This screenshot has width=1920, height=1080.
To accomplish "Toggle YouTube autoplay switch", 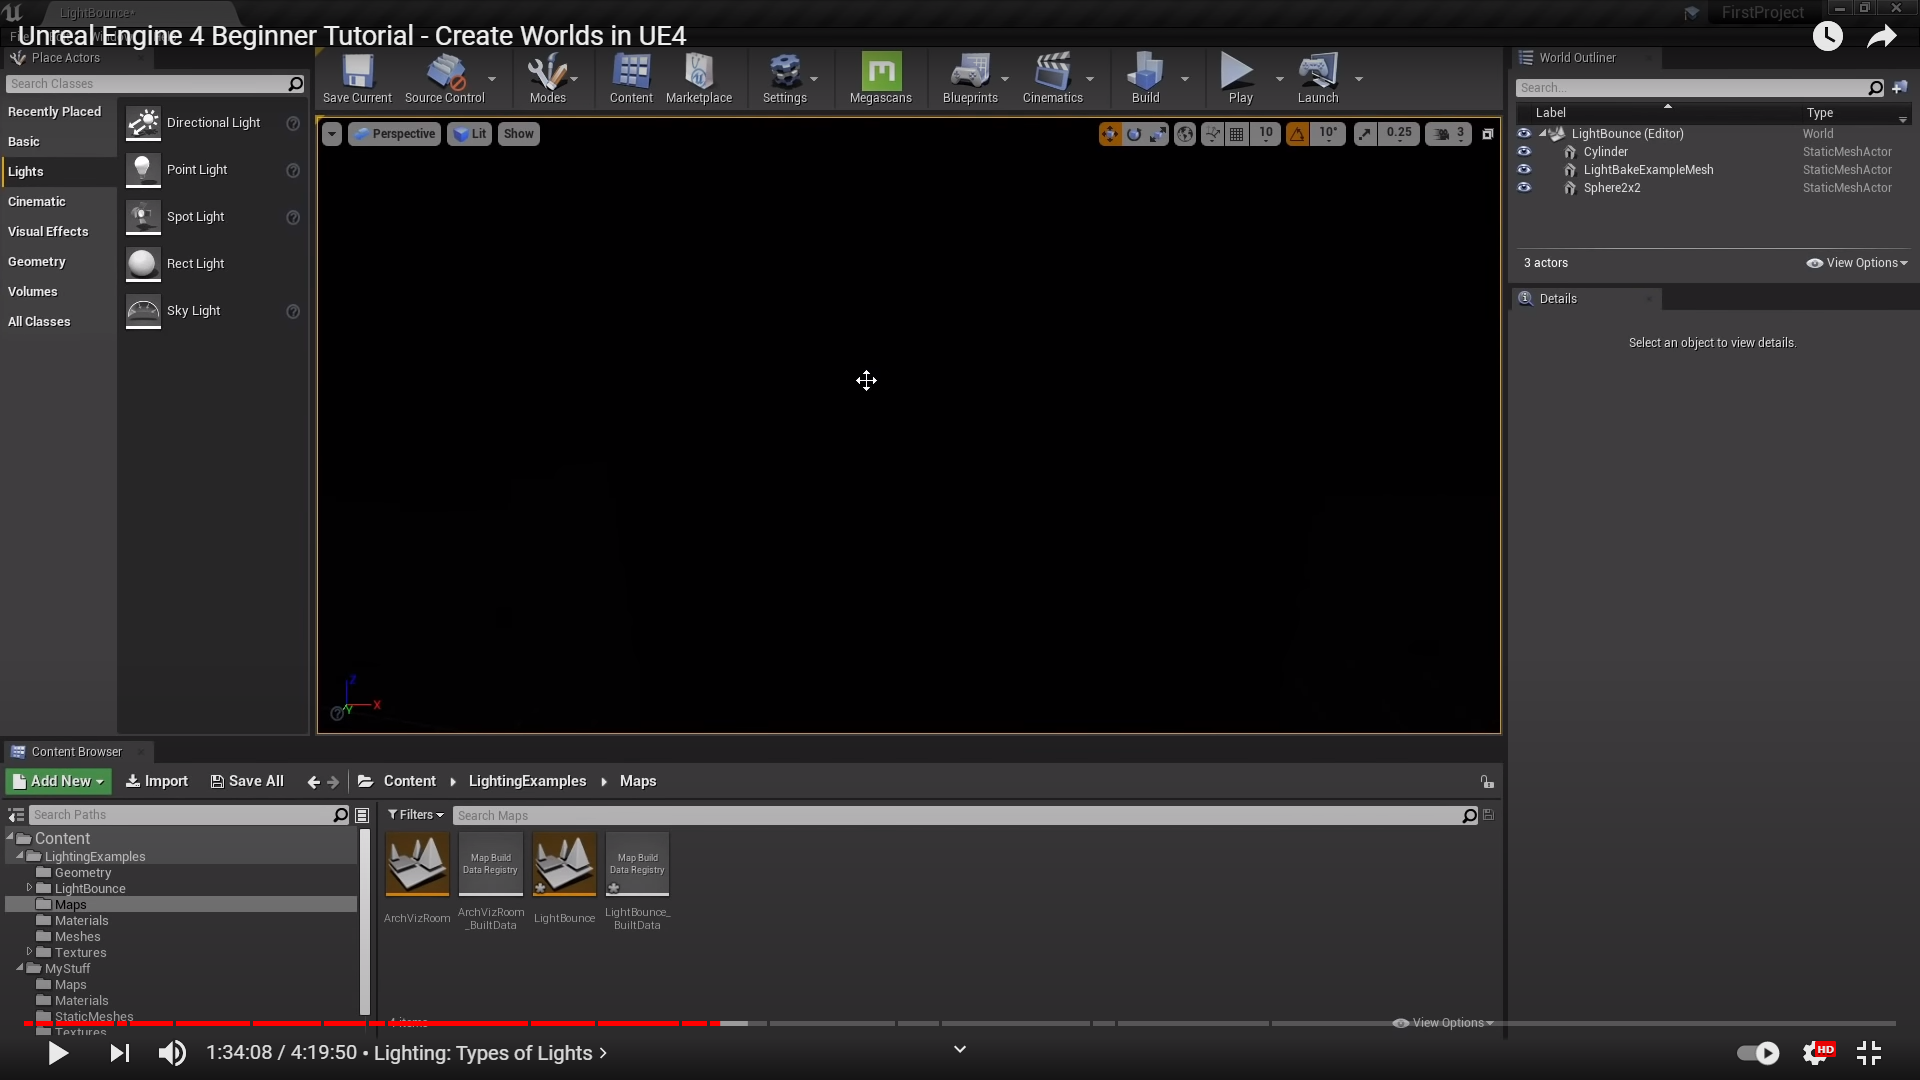I will (x=1758, y=1053).
